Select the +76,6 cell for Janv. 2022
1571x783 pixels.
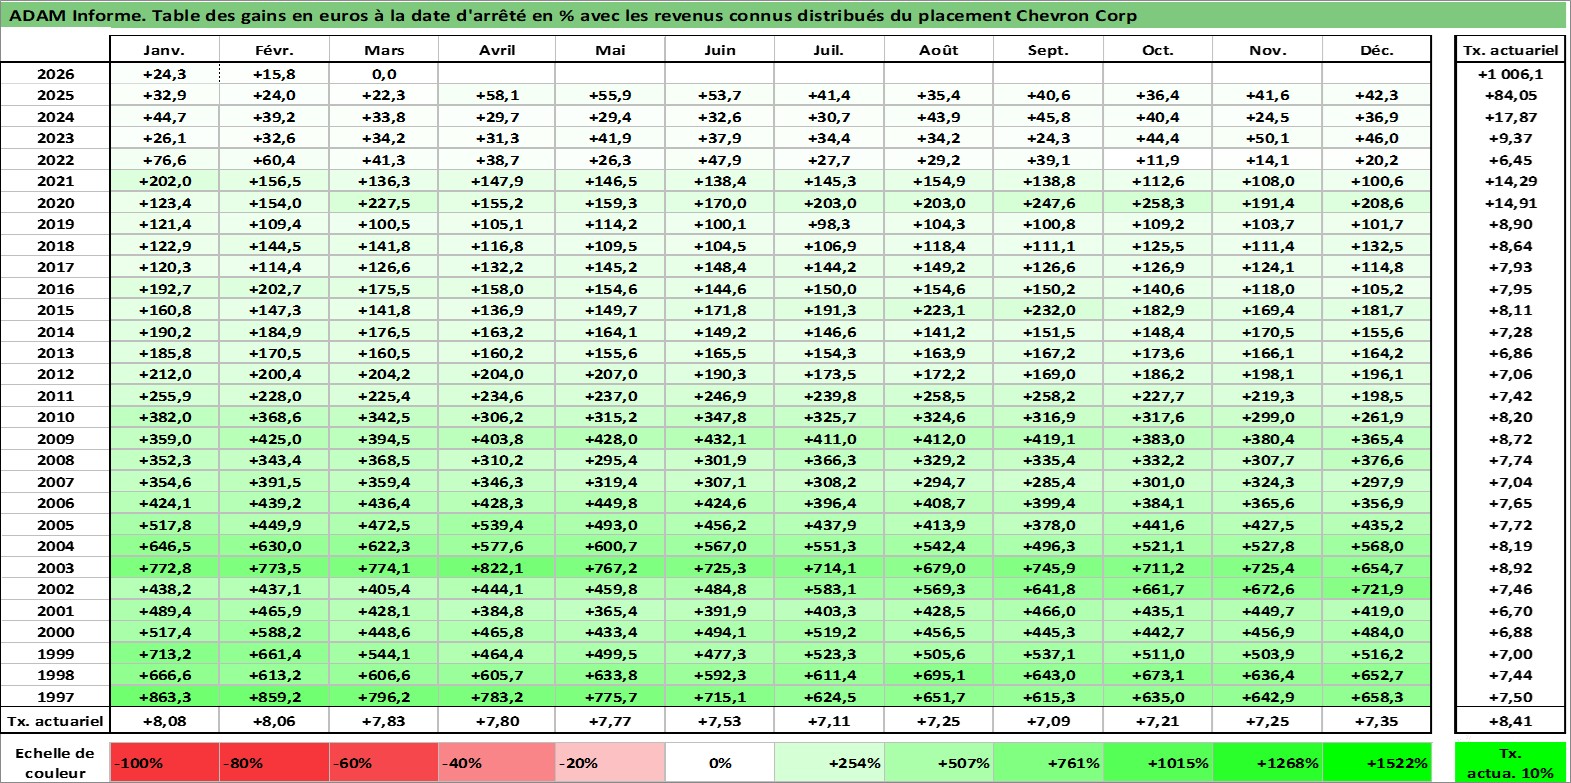coord(164,160)
